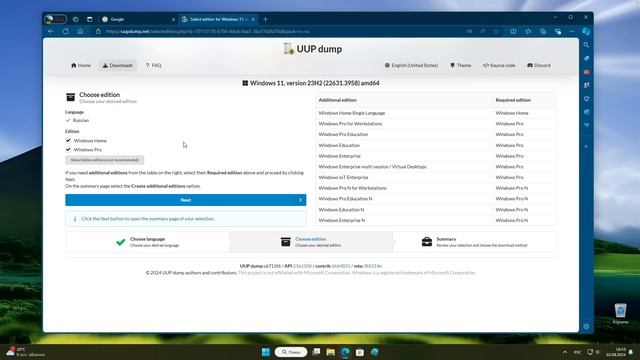
Task: Click the Choose edition step link
Action: pyautogui.click(x=311, y=239)
